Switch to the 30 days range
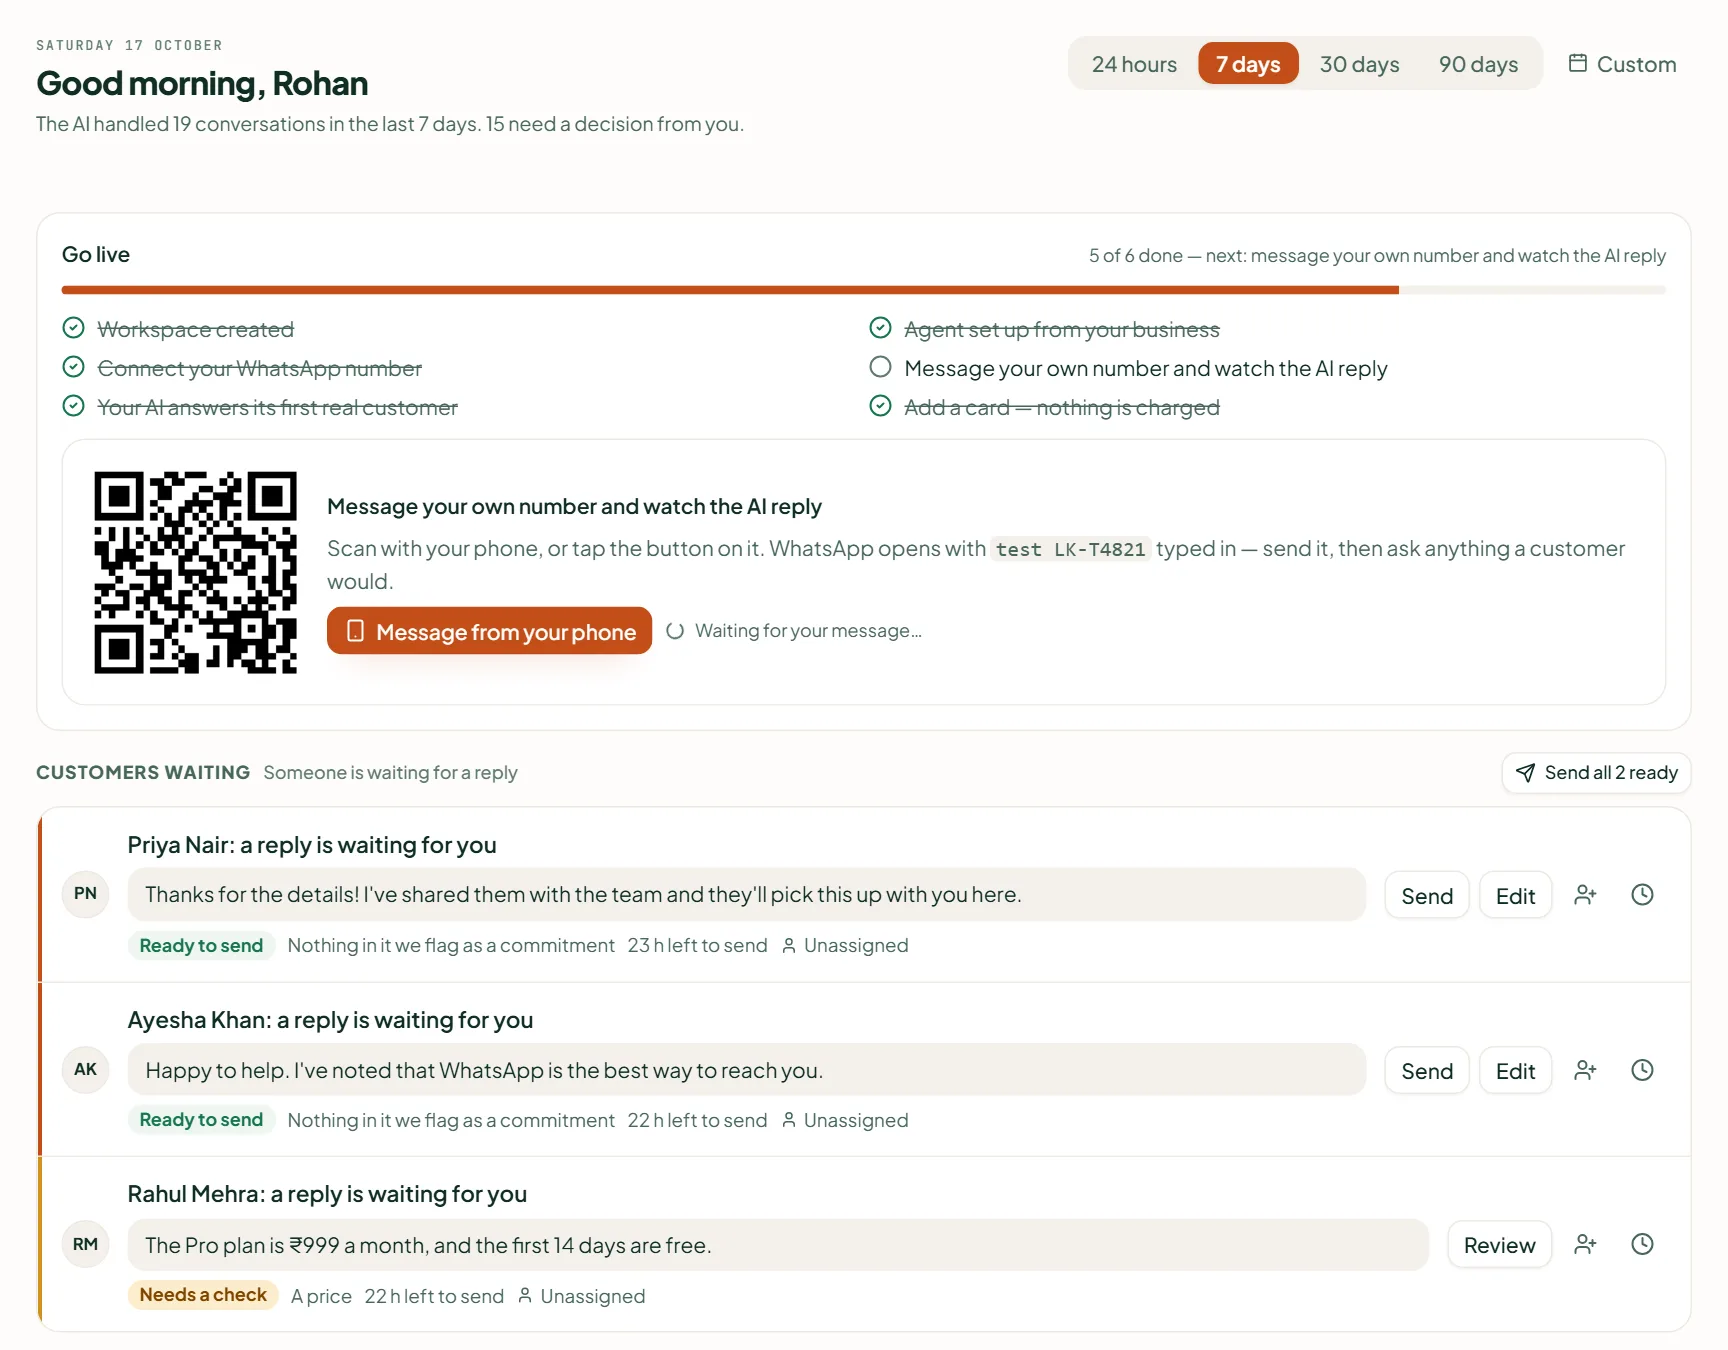The height and width of the screenshot is (1350, 1728). point(1359,64)
